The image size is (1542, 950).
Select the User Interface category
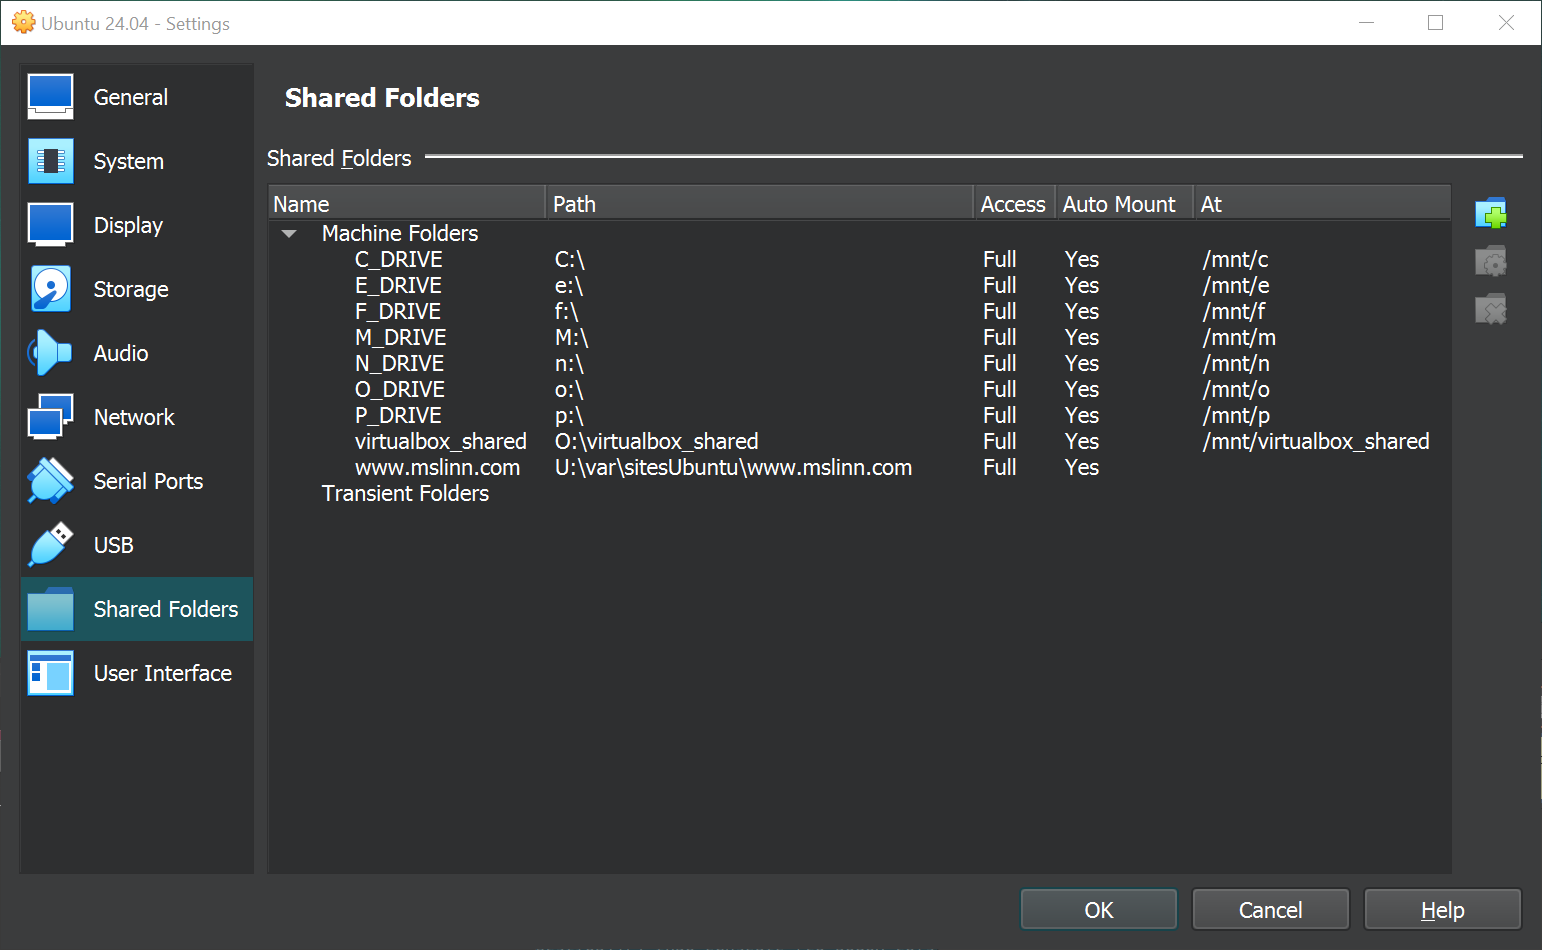(x=162, y=673)
